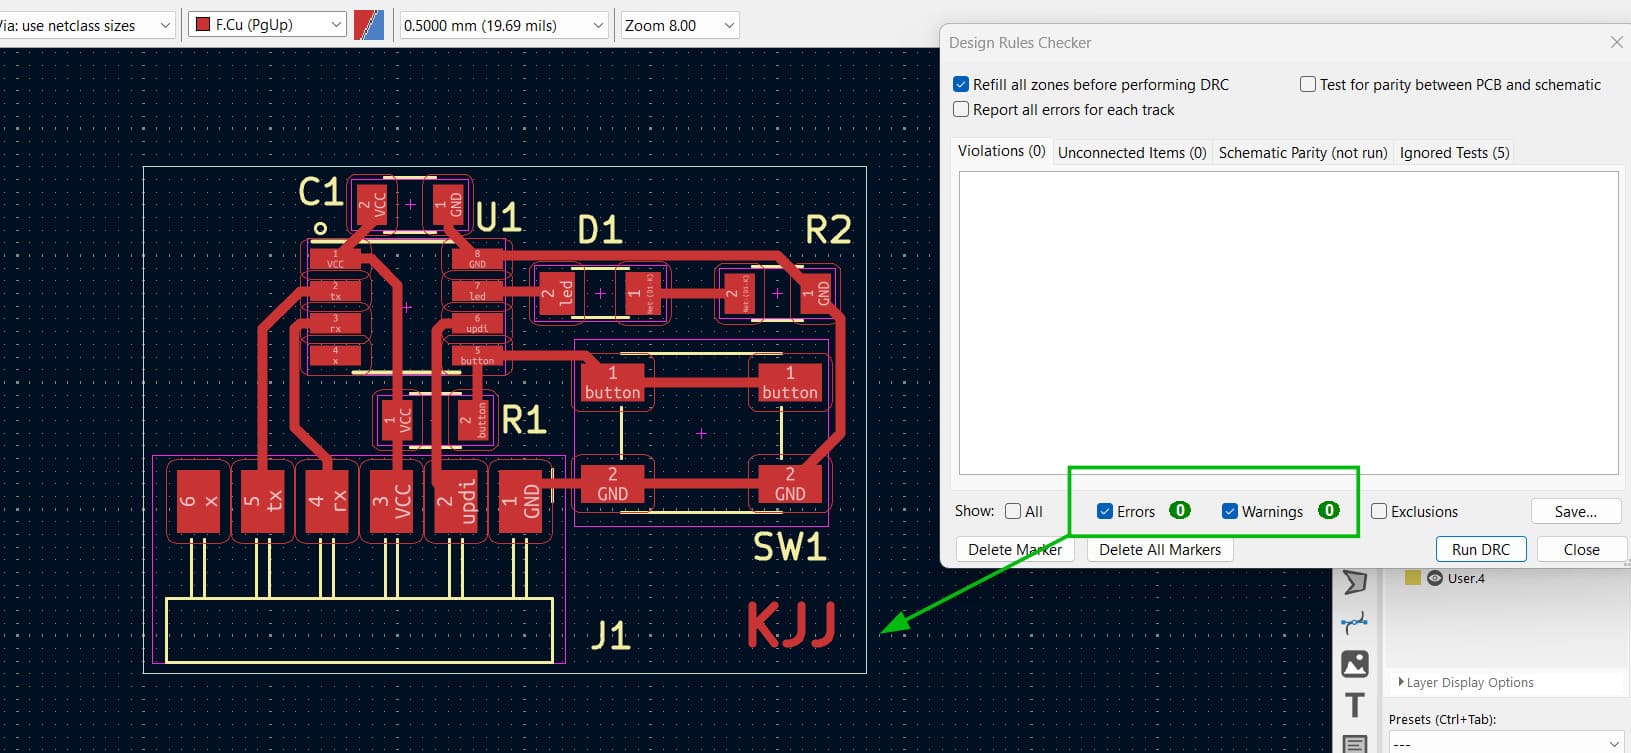
Task: Switch to the Violations (0) tab
Action: pyautogui.click(x=1001, y=151)
